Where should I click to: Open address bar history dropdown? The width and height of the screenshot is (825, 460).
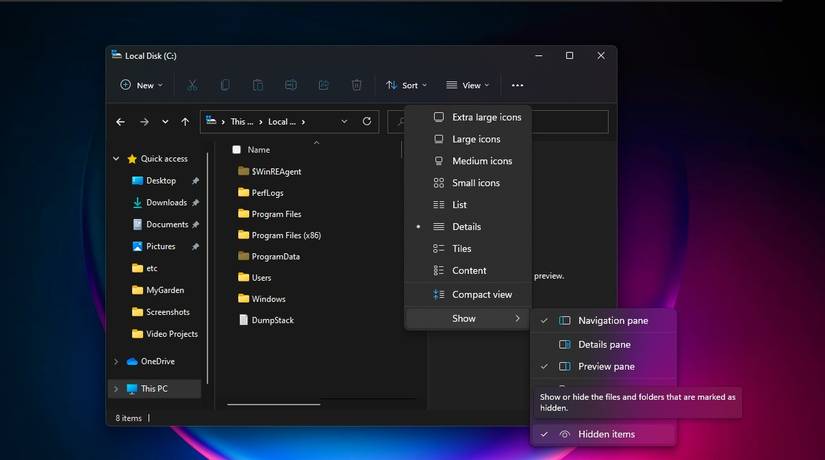pyautogui.click(x=344, y=122)
